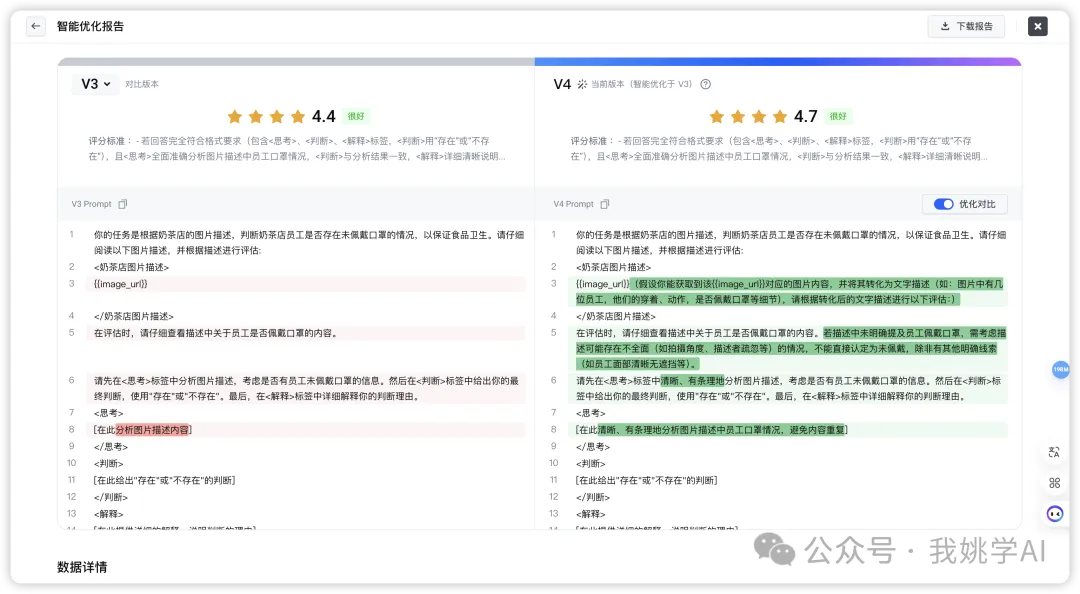The width and height of the screenshot is (1080, 594).
Task: Toggle the 优化对比 switch off
Action: [944, 204]
